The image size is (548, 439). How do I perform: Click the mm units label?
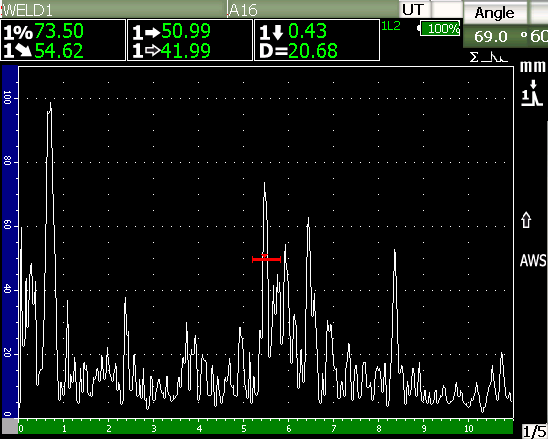(x=532, y=66)
